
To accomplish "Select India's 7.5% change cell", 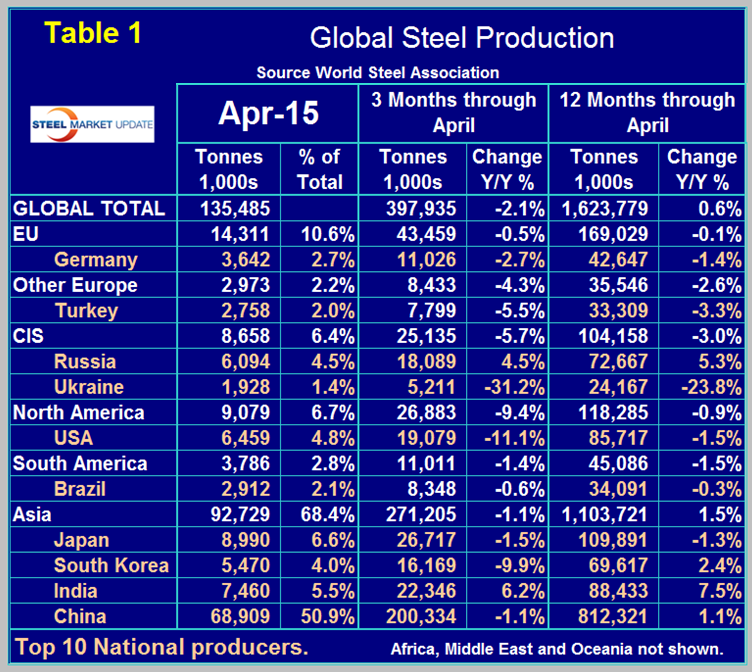I will tap(705, 591).
